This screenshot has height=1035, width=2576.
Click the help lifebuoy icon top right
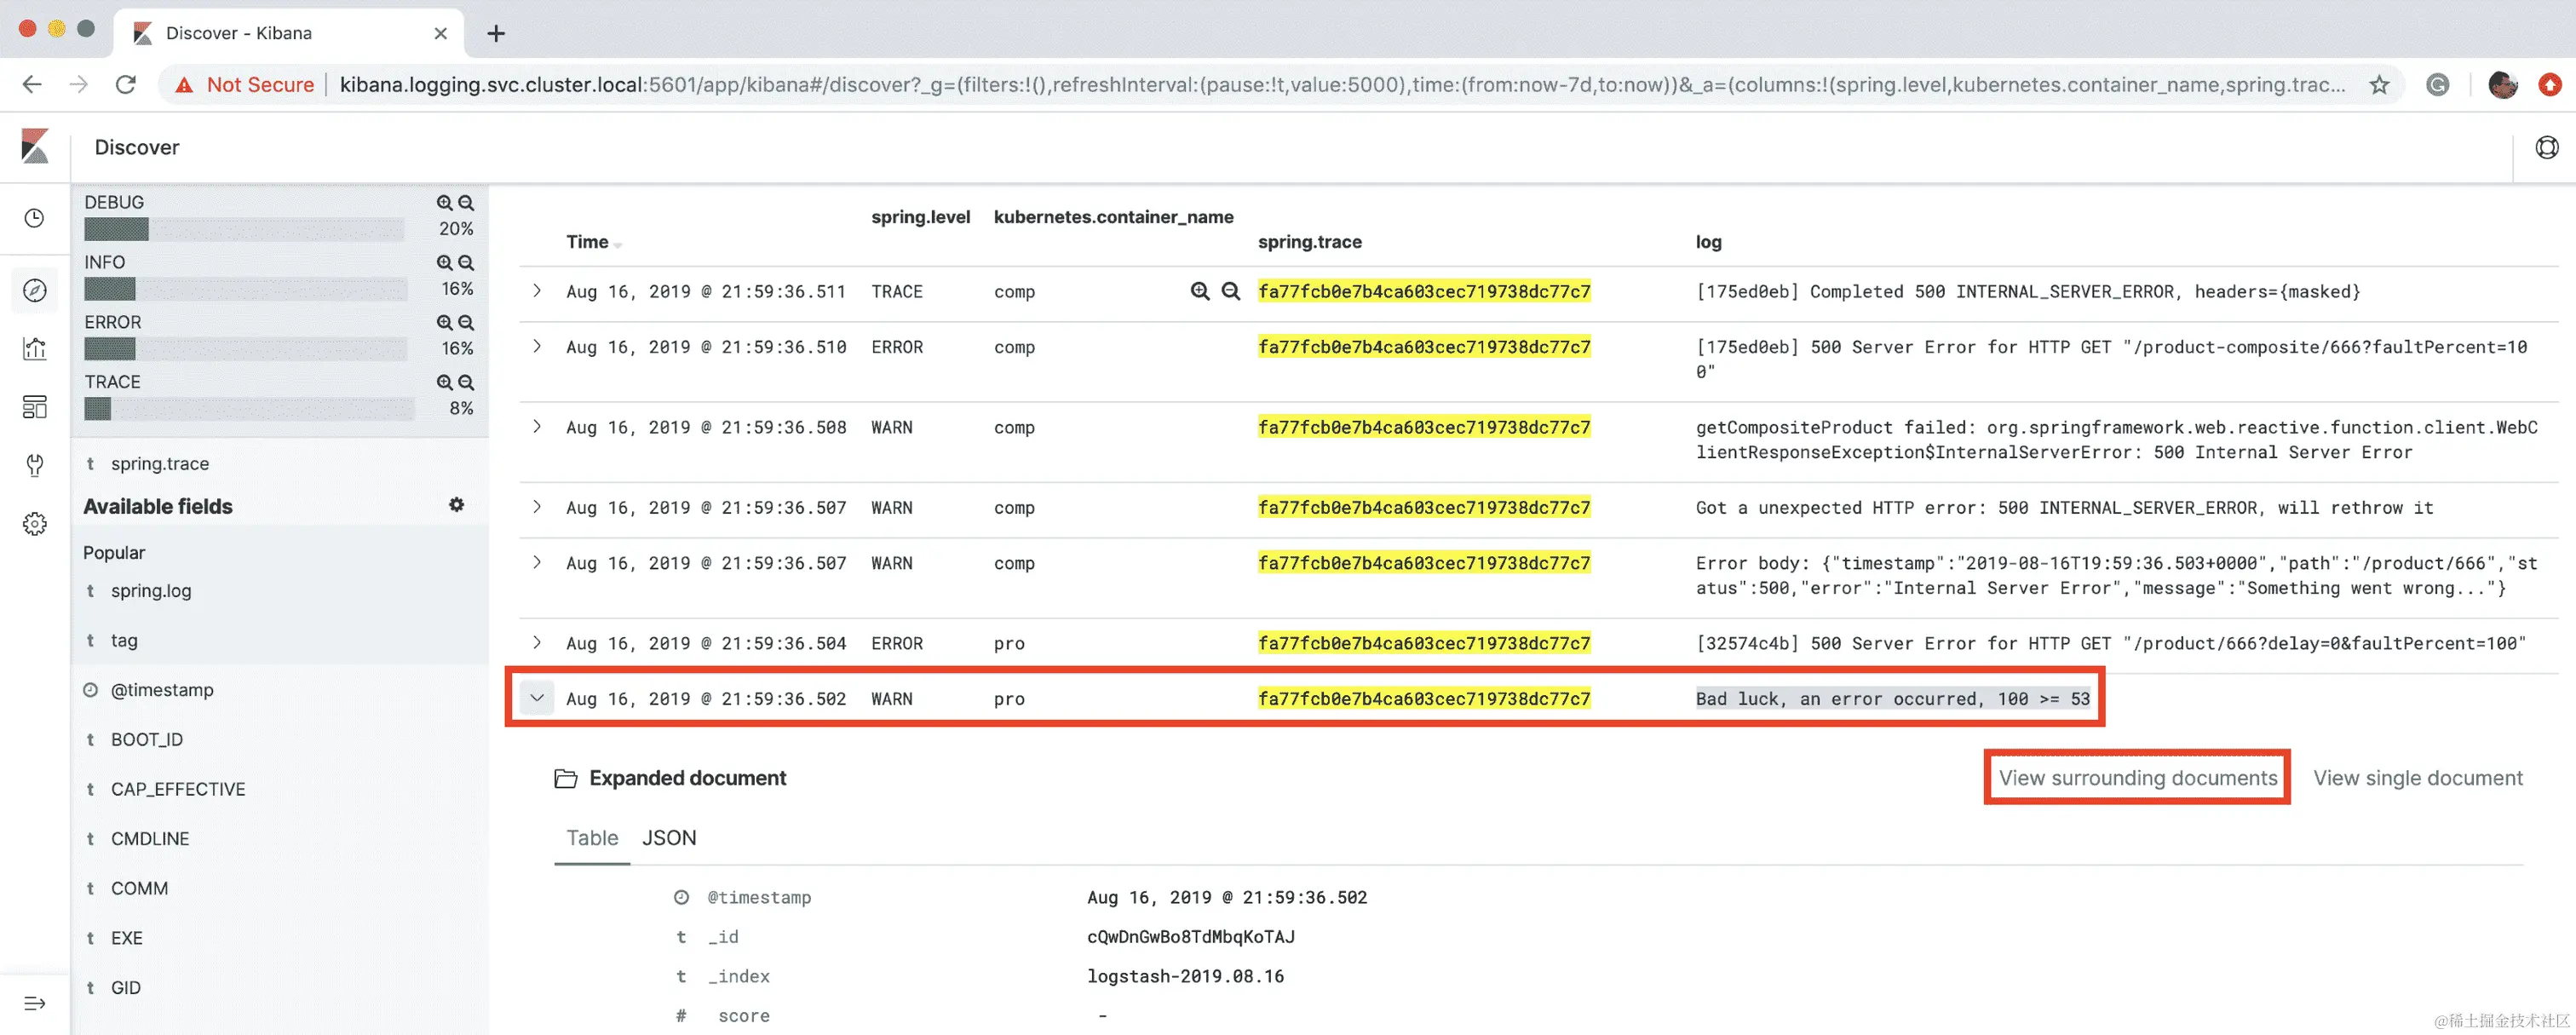coord(2546,148)
